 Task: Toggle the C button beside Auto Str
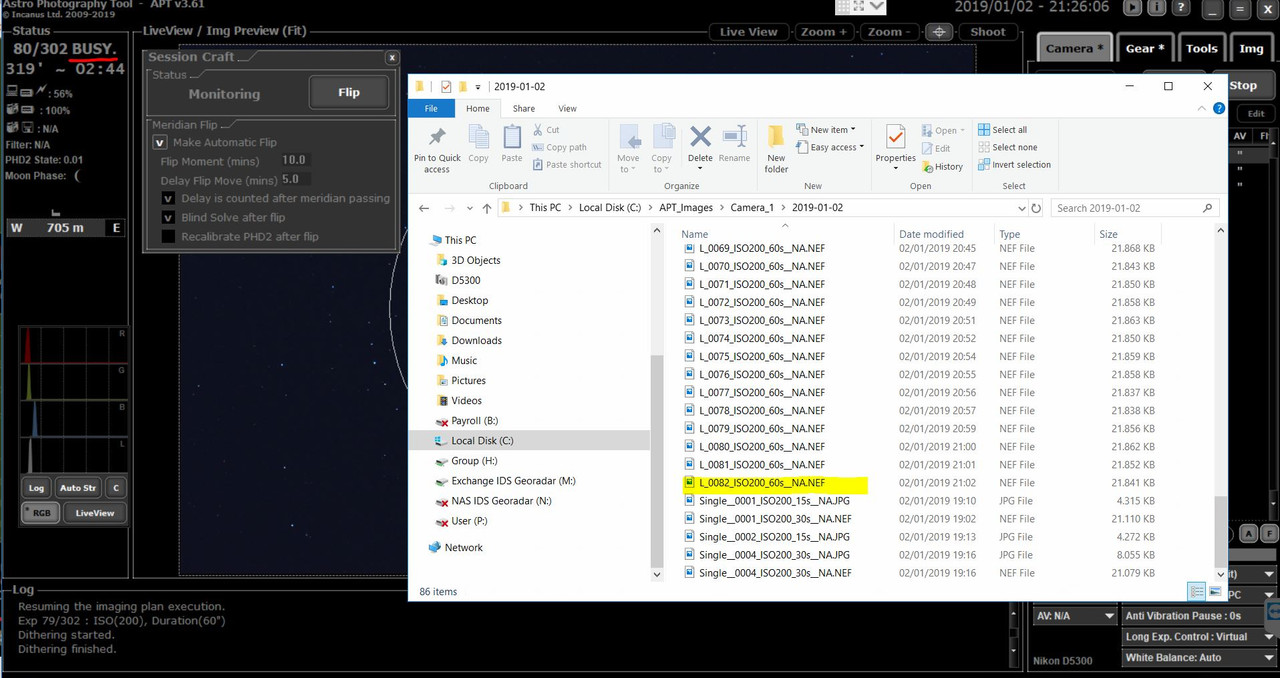tap(116, 488)
